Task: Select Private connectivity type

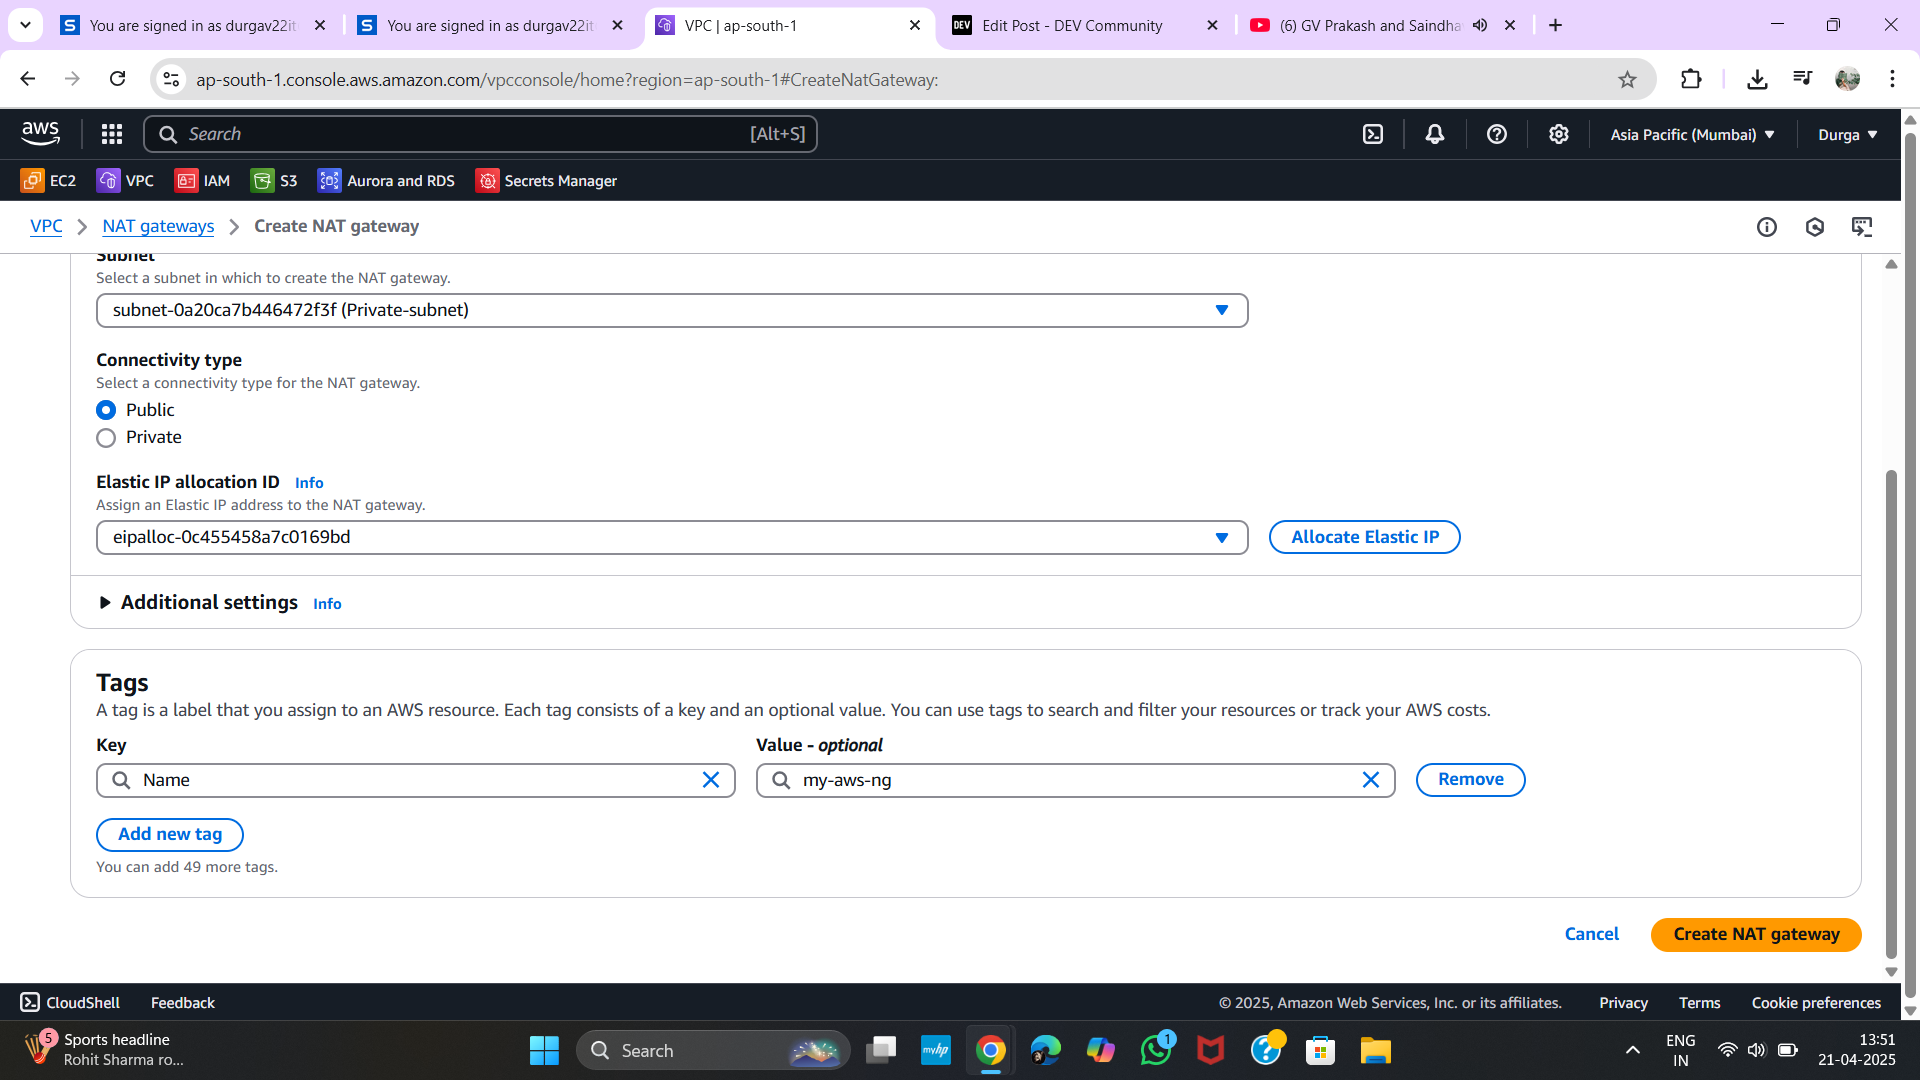Action: pyautogui.click(x=106, y=438)
